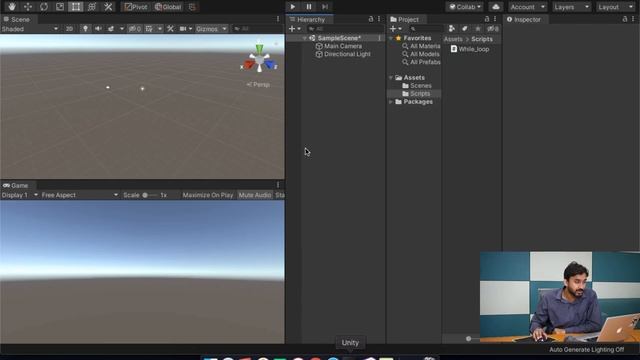Viewport: 640px width, 360px height.
Task: Switch to the Scene tab
Action: click(x=16, y=19)
